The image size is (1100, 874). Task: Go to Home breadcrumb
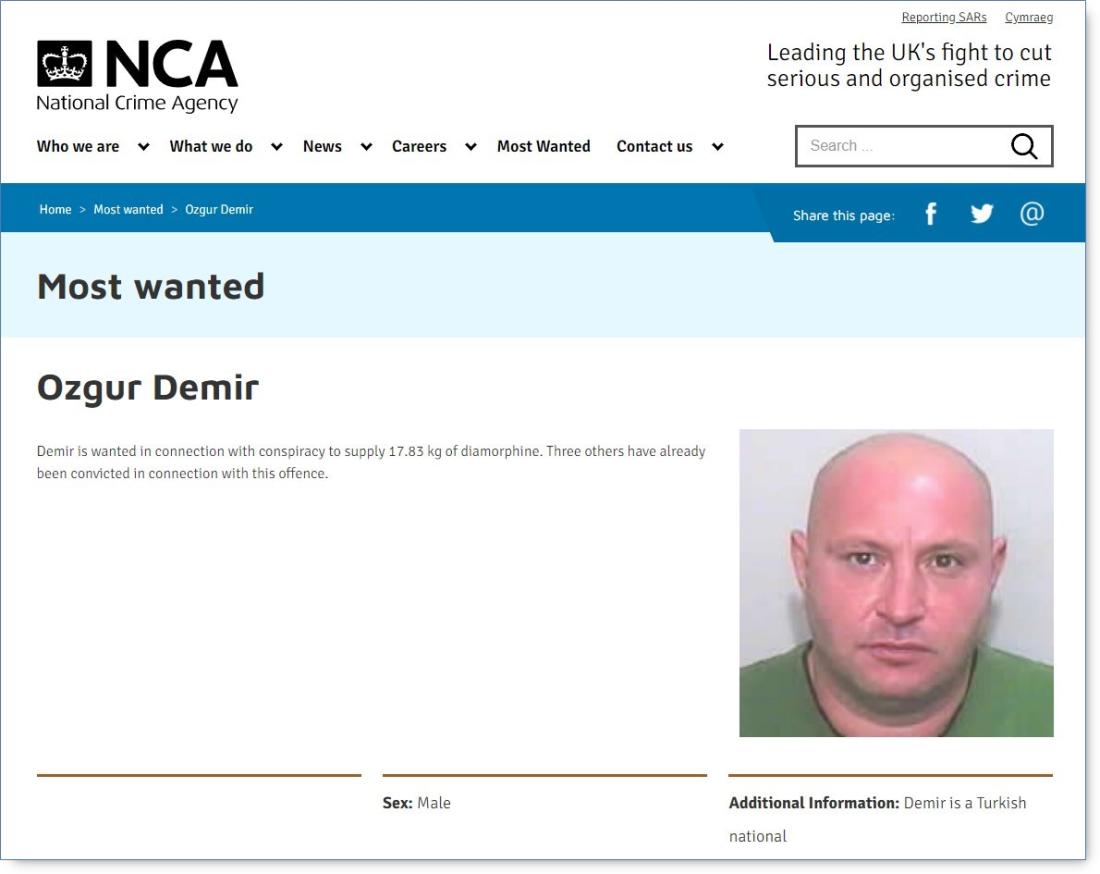55,209
